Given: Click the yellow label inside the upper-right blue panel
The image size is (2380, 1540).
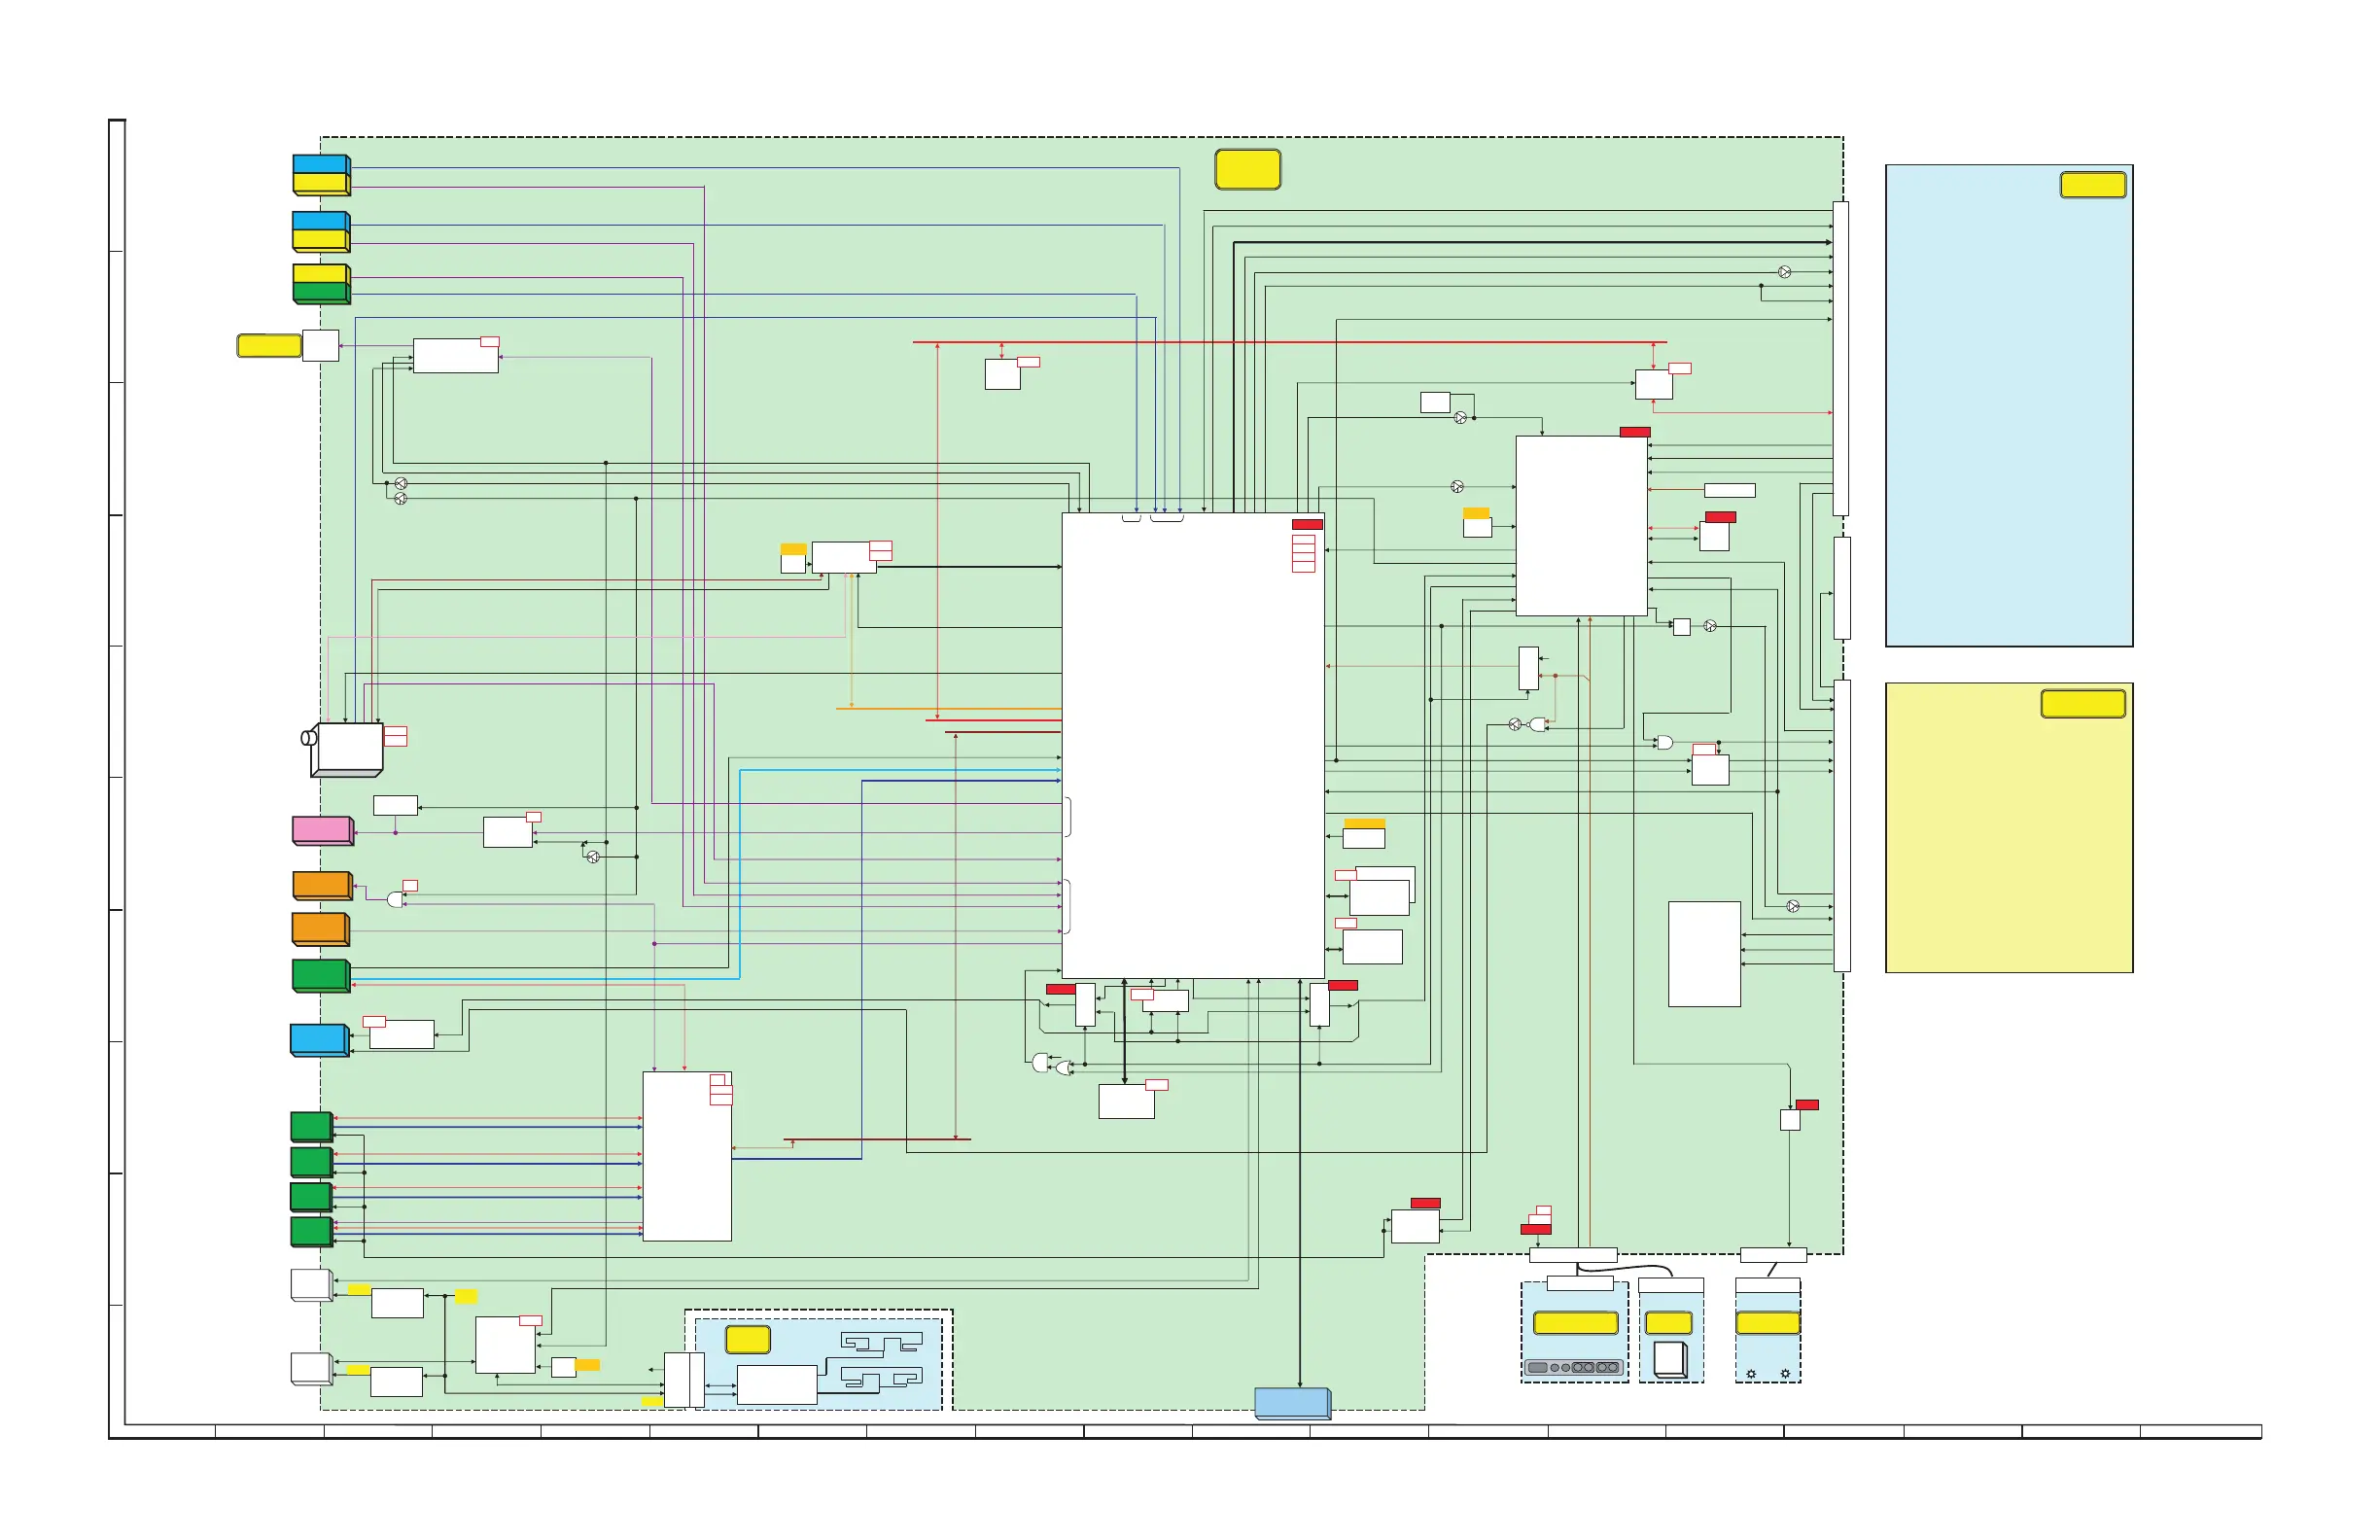Looking at the screenshot, I should coord(2093,185).
